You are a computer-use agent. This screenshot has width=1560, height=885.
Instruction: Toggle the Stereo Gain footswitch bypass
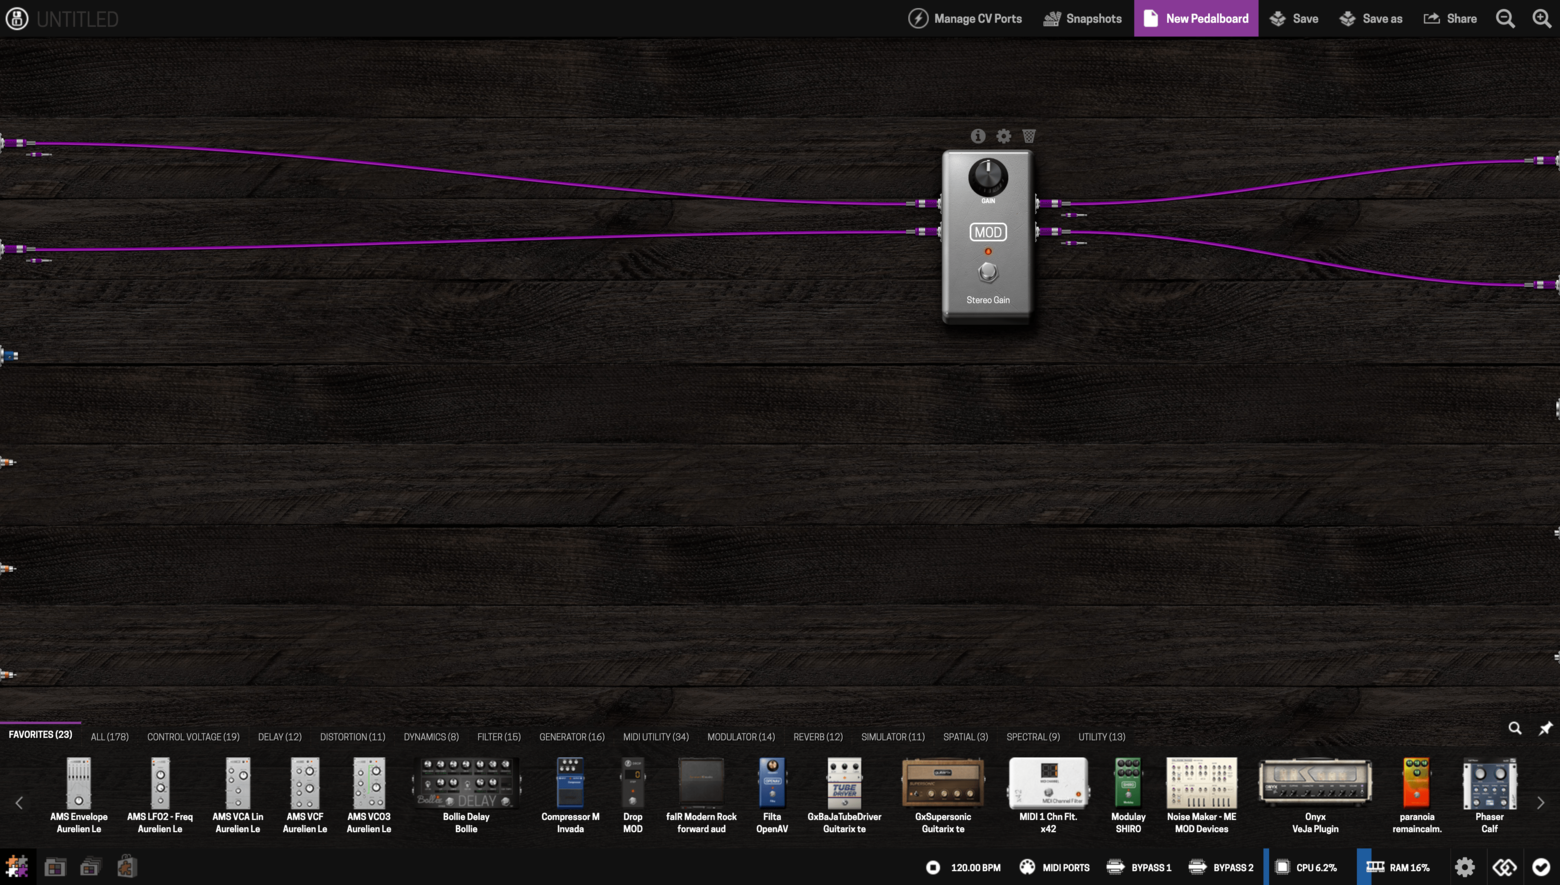(988, 272)
